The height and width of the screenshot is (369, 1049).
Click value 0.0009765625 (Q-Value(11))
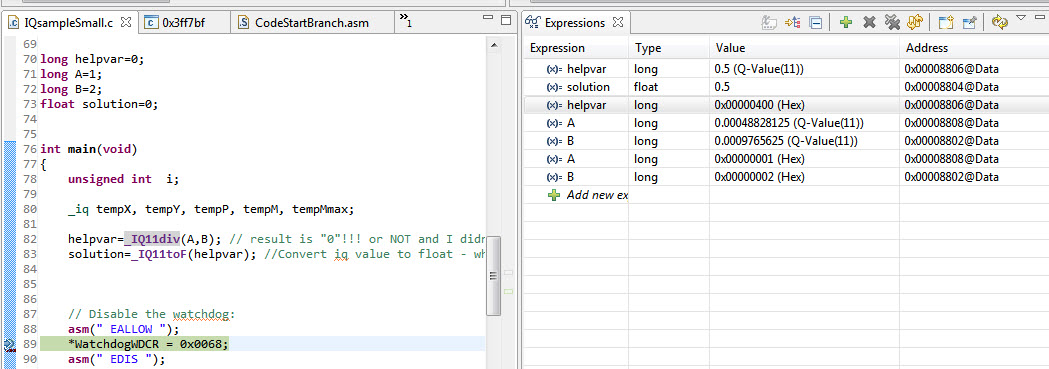tap(803, 141)
